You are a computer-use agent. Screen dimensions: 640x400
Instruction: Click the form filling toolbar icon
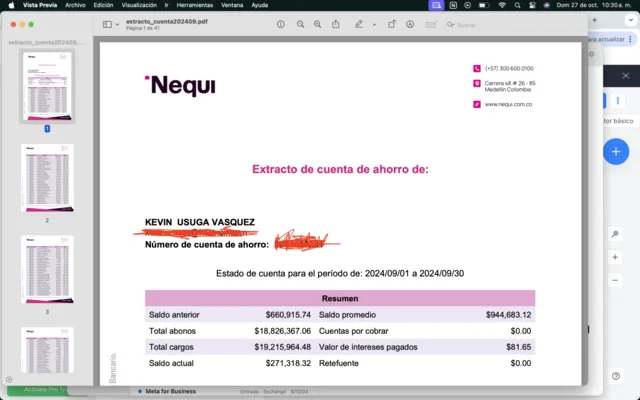click(x=433, y=23)
